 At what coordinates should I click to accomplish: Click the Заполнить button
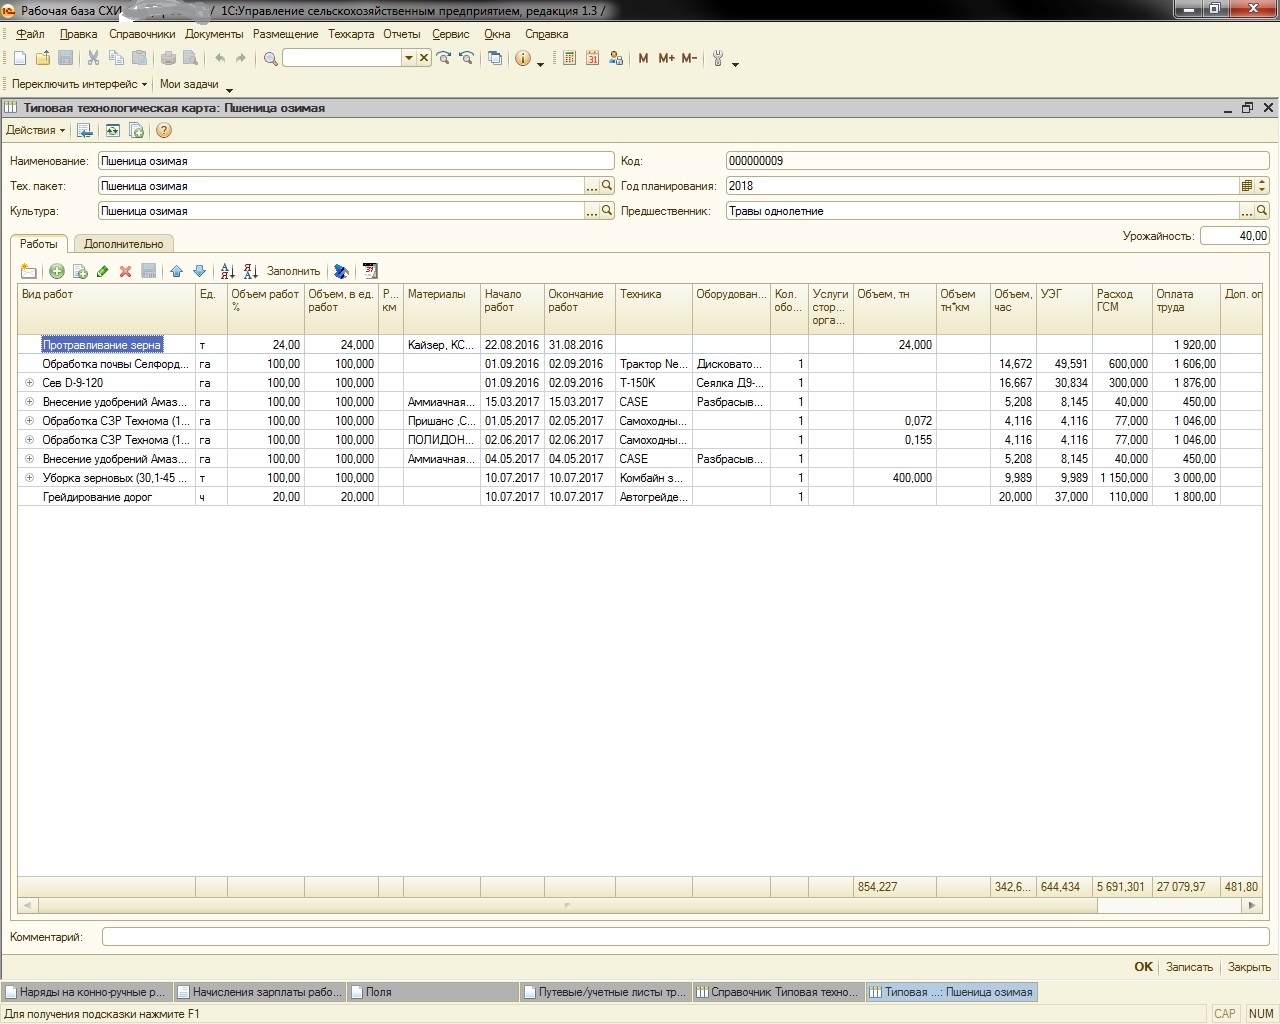[293, 271]
